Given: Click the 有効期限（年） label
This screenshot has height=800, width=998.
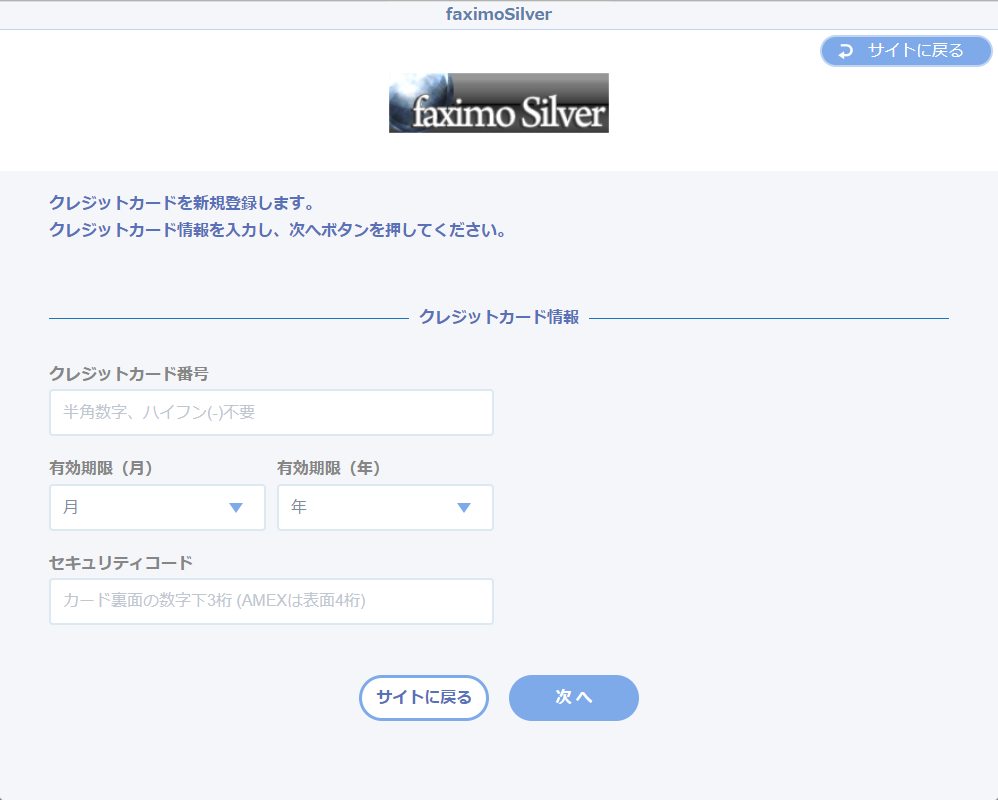Looking at the screenshot, I should pos(328,468).
